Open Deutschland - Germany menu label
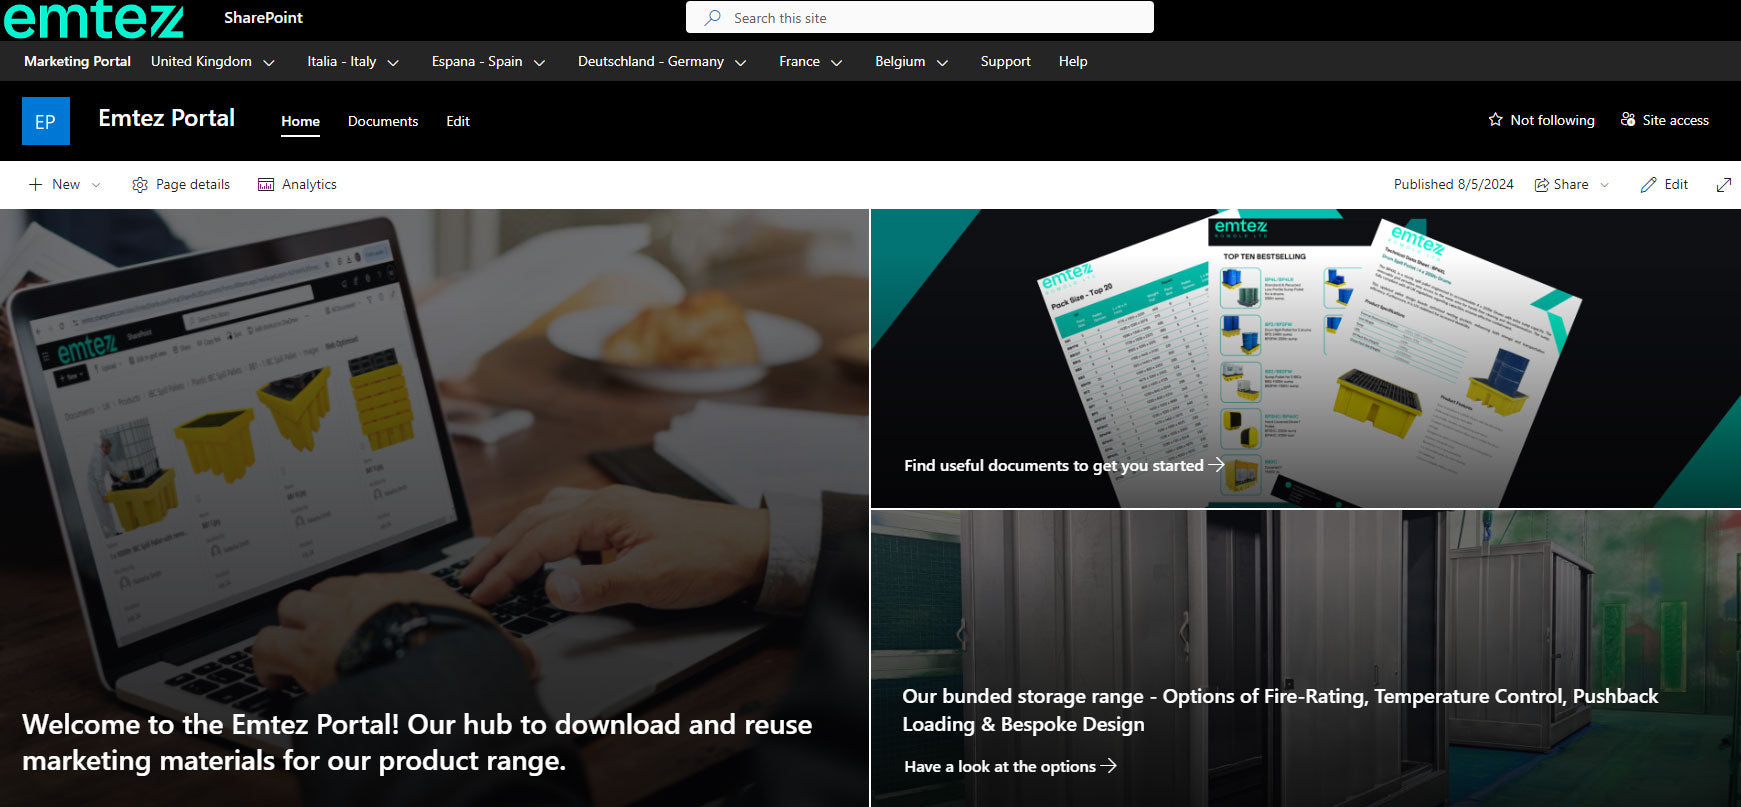Screen dimensions: 1741x807 click(x=651, y=61)
